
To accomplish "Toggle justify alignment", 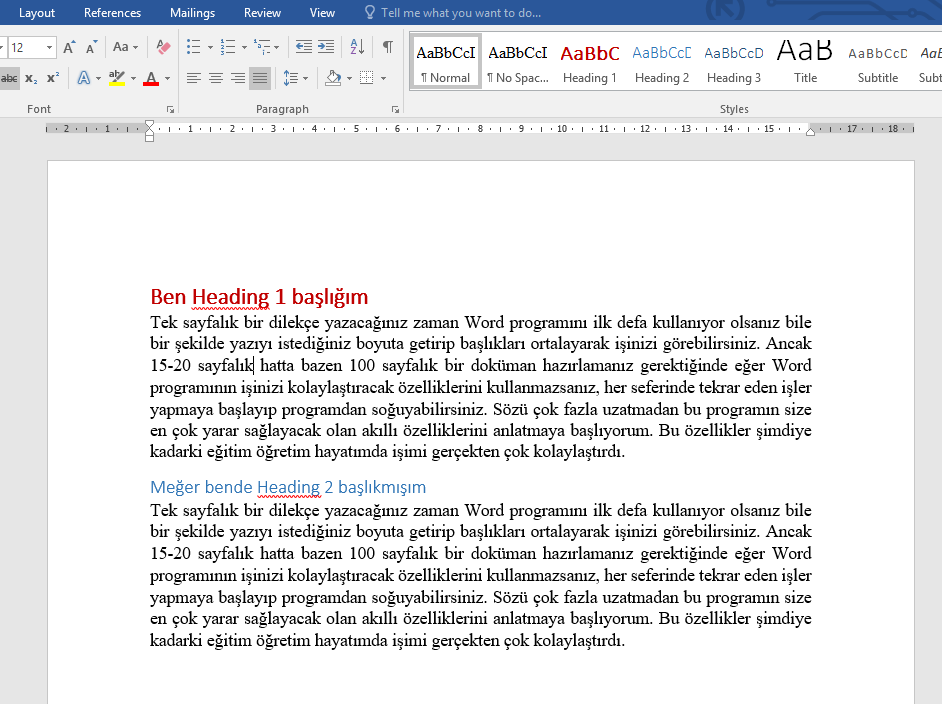I will [260, 78].
